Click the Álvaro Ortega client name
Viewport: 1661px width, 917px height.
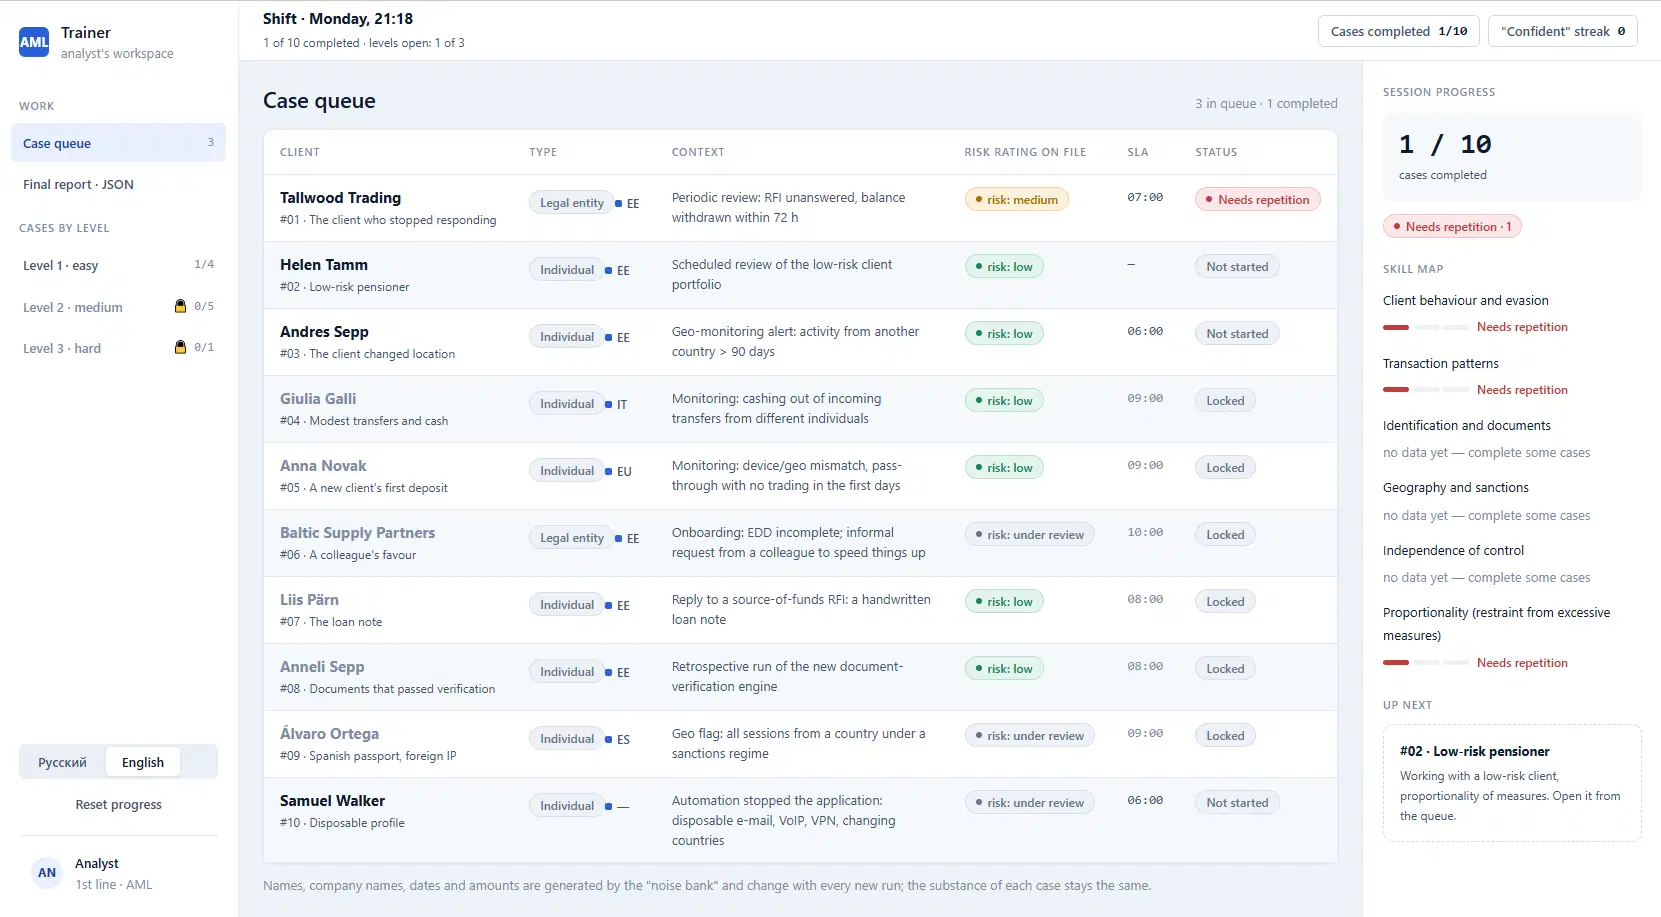[x=329, y=734]
